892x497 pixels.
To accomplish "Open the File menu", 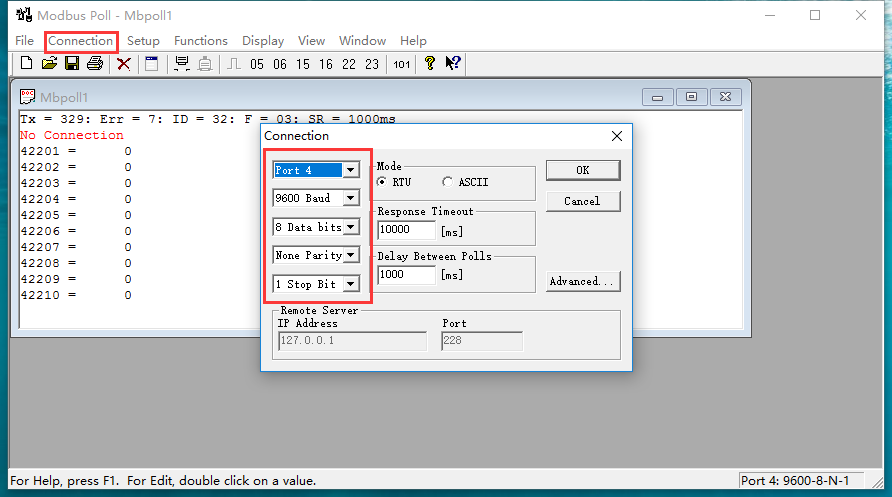I will (x=24, y=41).
